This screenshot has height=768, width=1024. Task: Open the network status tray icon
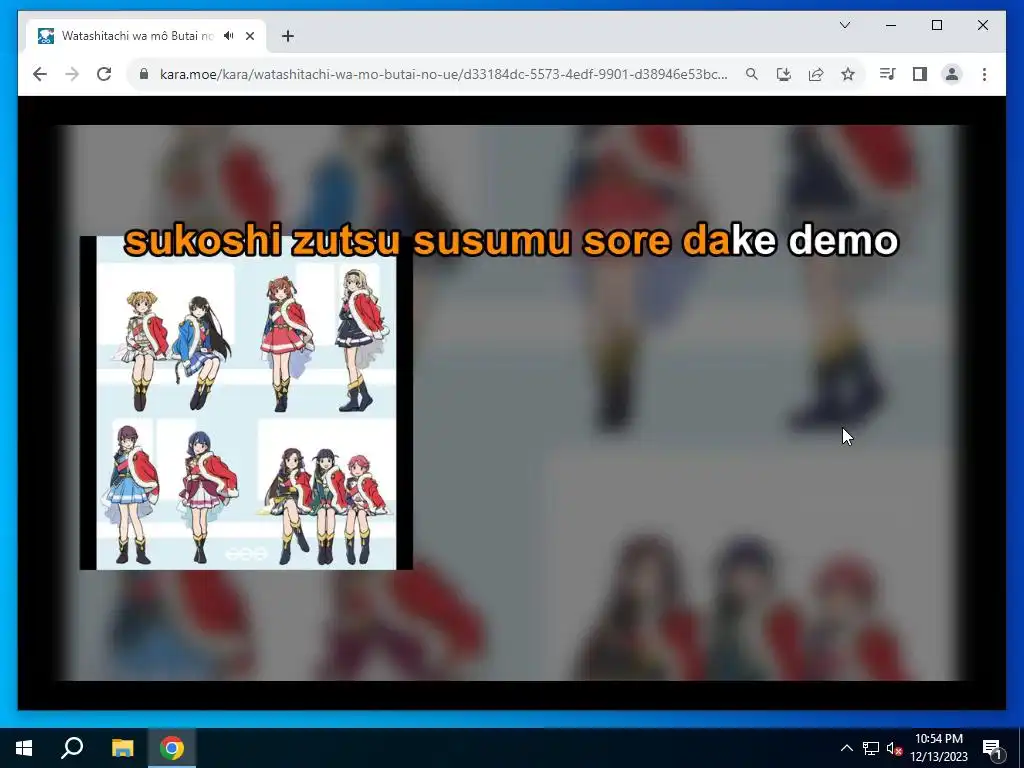coord(871,748)
